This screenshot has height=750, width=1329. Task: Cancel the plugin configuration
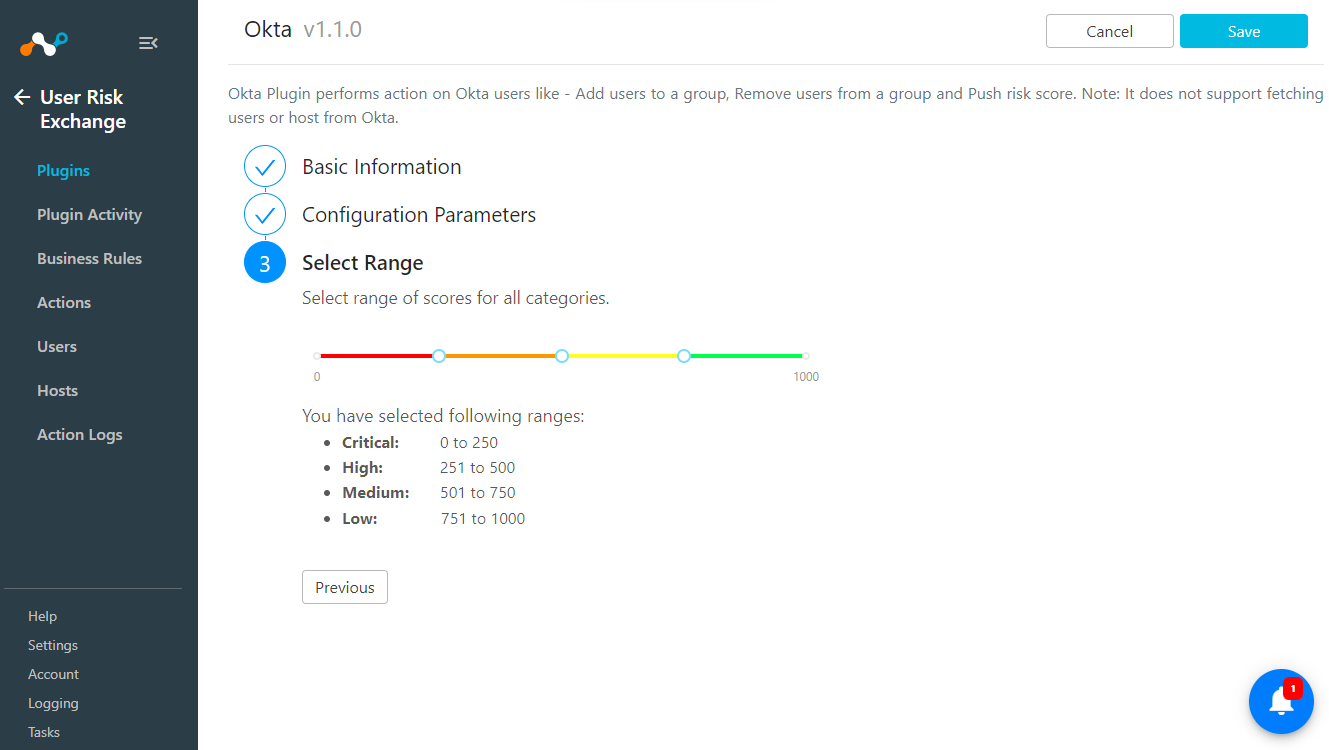(x=1110, y=31)
